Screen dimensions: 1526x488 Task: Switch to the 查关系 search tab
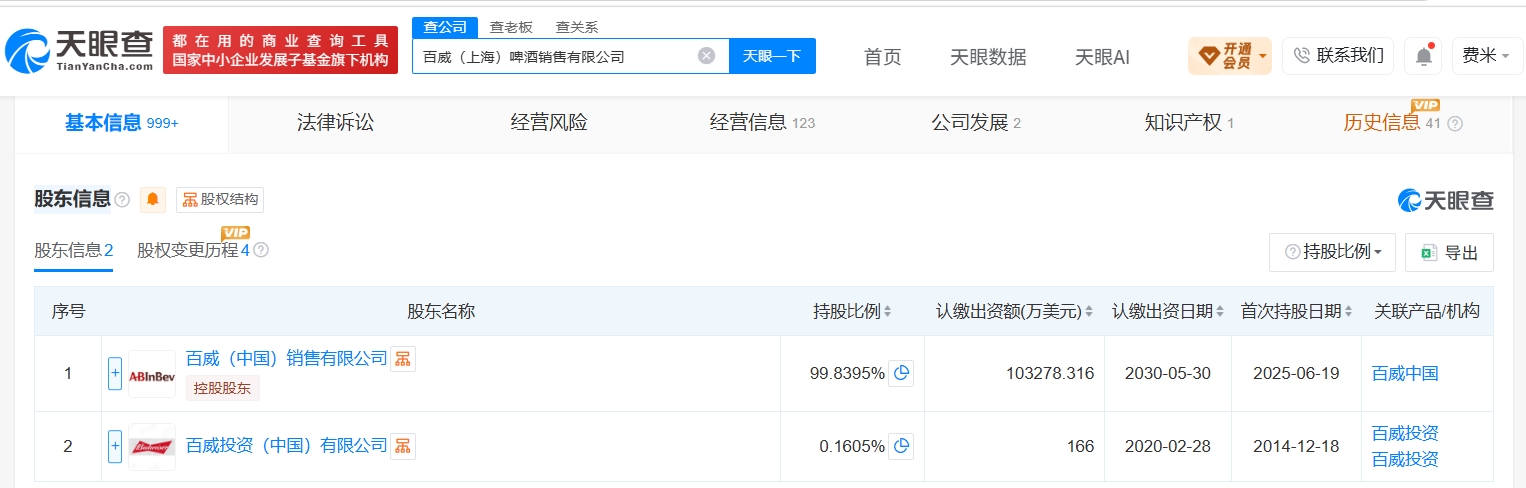click(577, 27)
